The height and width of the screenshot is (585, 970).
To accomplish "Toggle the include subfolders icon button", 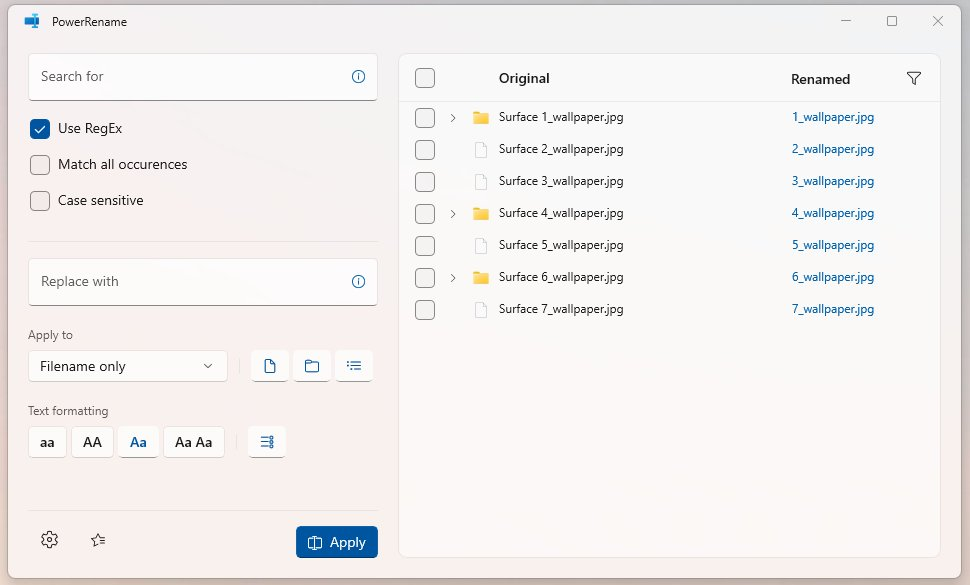I will tap(354, 367).
